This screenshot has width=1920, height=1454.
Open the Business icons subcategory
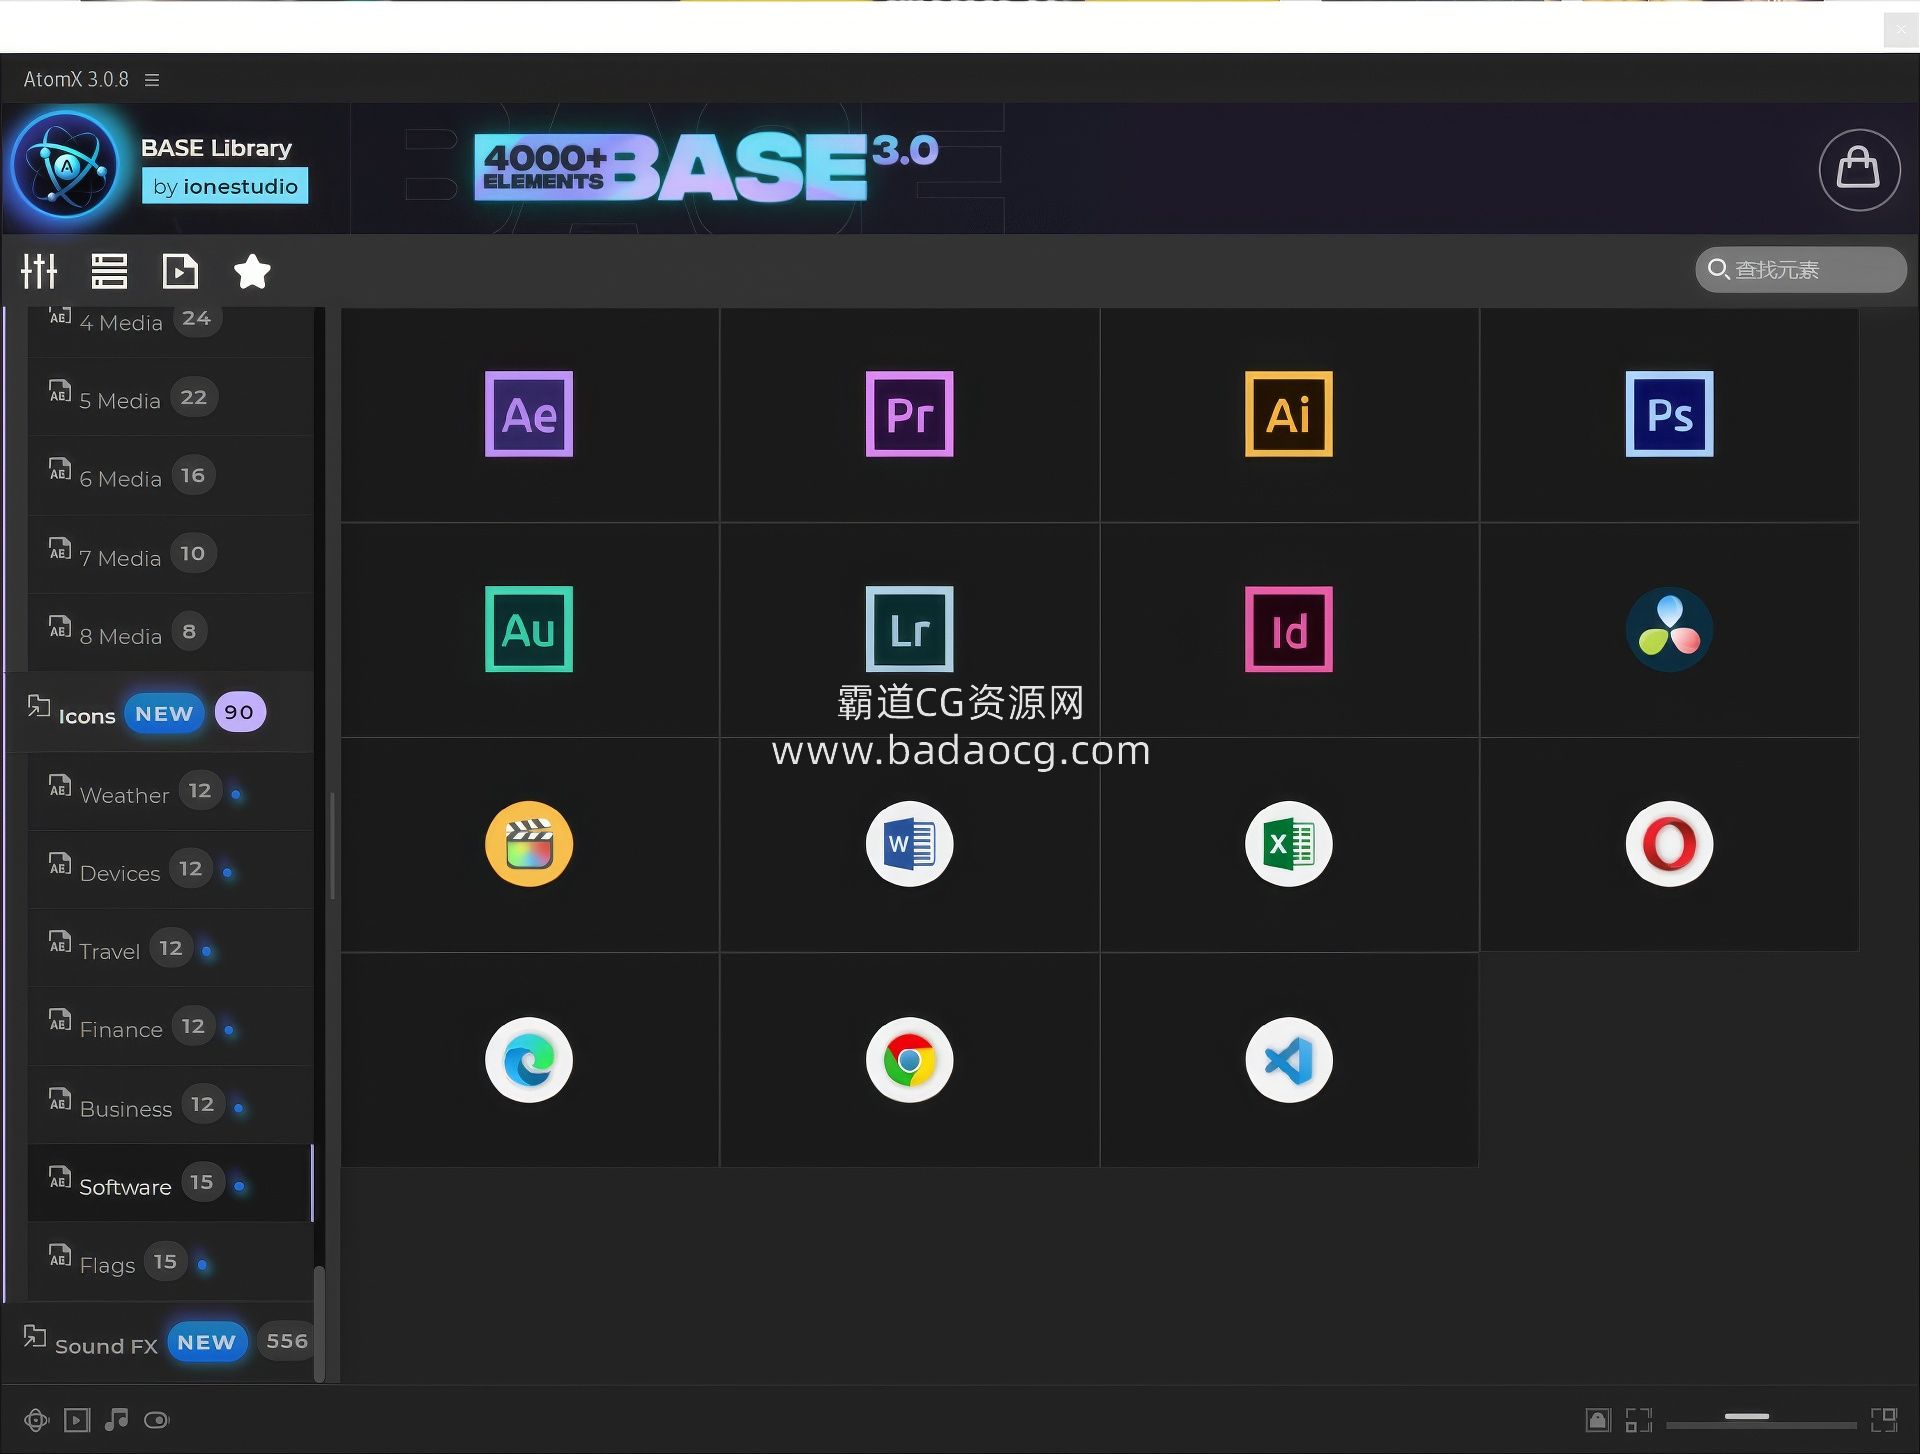(170, 1105)
